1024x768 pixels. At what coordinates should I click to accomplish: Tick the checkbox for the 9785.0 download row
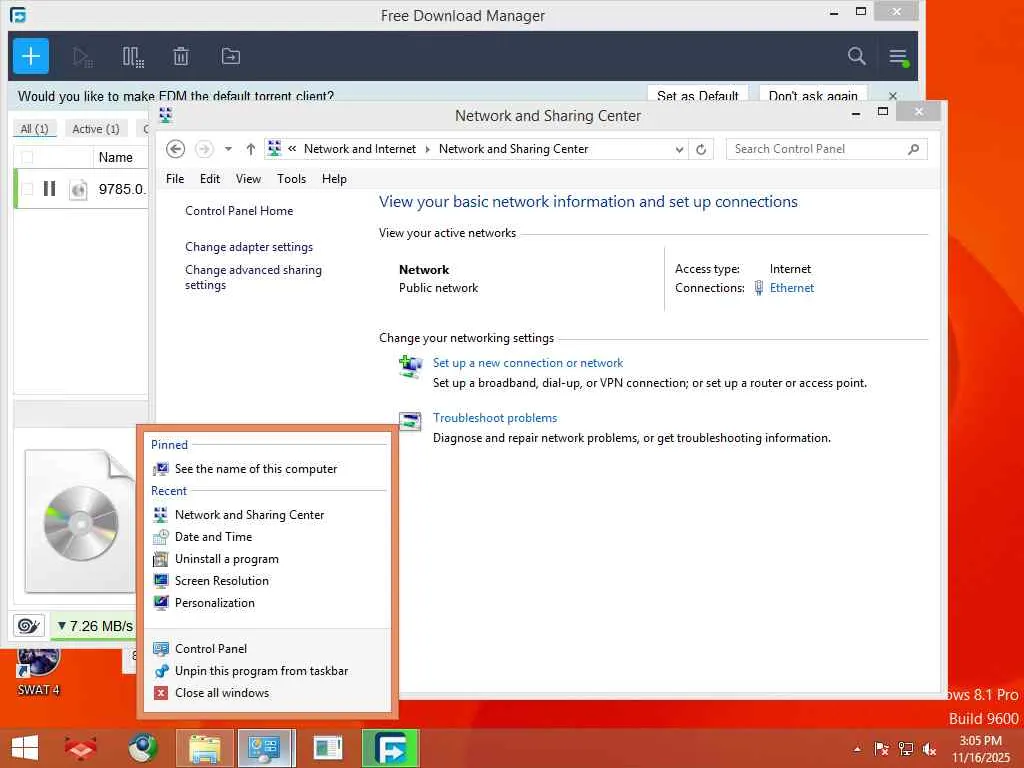tap(27, 189)
